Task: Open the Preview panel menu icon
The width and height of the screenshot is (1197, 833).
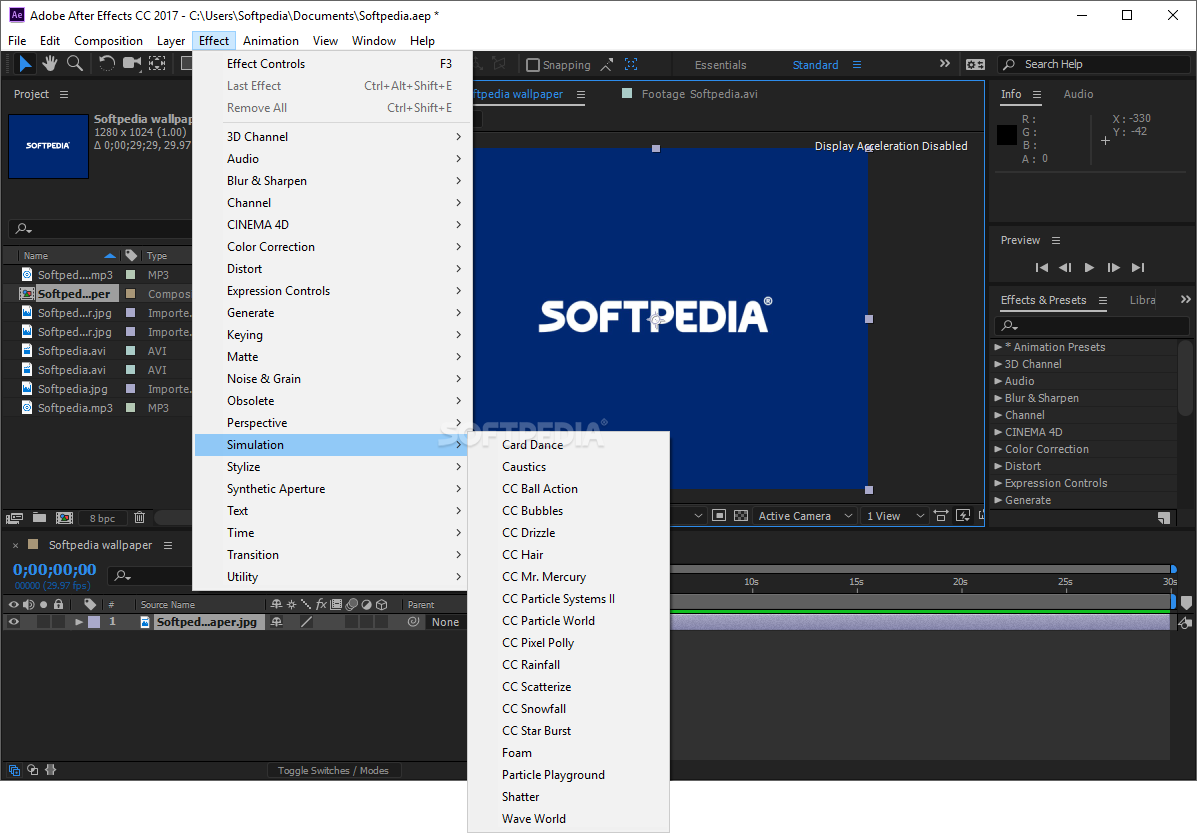Action: pyautogui.click(x=1056, y=241)
